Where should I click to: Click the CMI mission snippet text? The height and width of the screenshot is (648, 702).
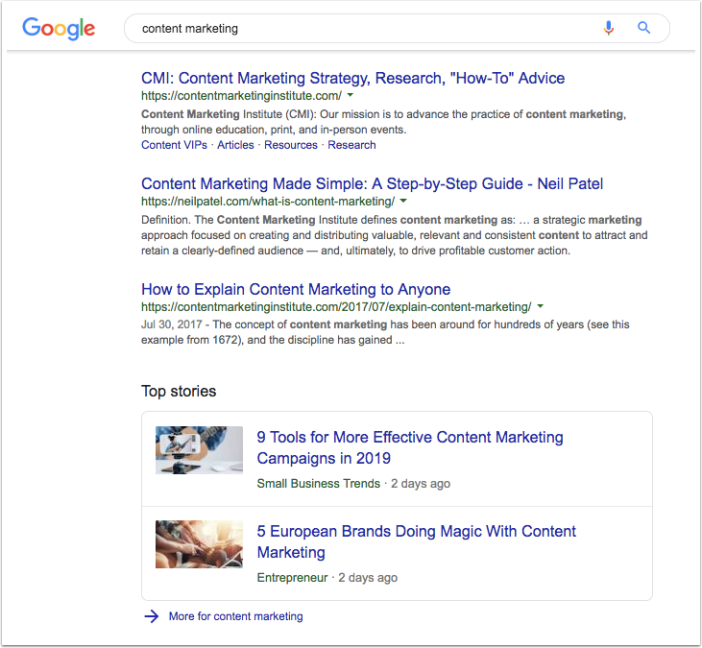click(x=384, y=122)
